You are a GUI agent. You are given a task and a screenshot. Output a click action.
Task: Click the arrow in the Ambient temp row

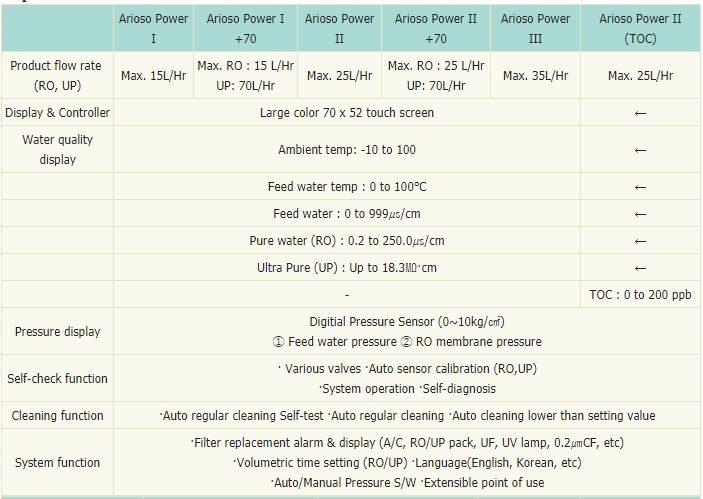(640, 150)
